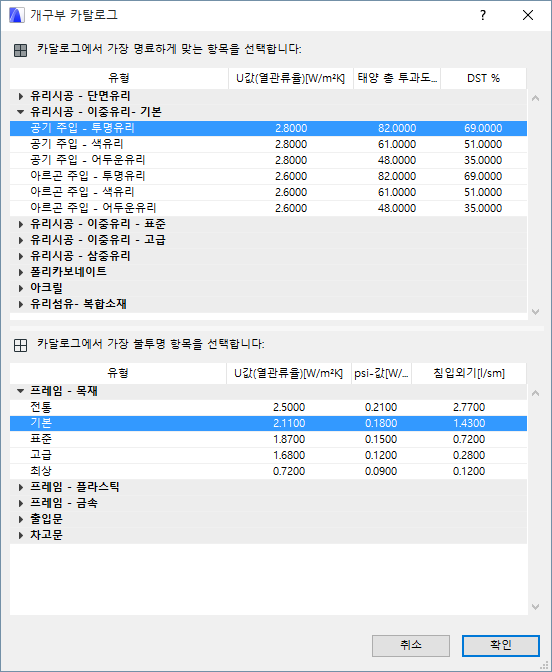Click 0.2800 infiltration value of 고급
The height and width of the screenshot is (672, 552).
pyautogui.click(x=469, y=455)
